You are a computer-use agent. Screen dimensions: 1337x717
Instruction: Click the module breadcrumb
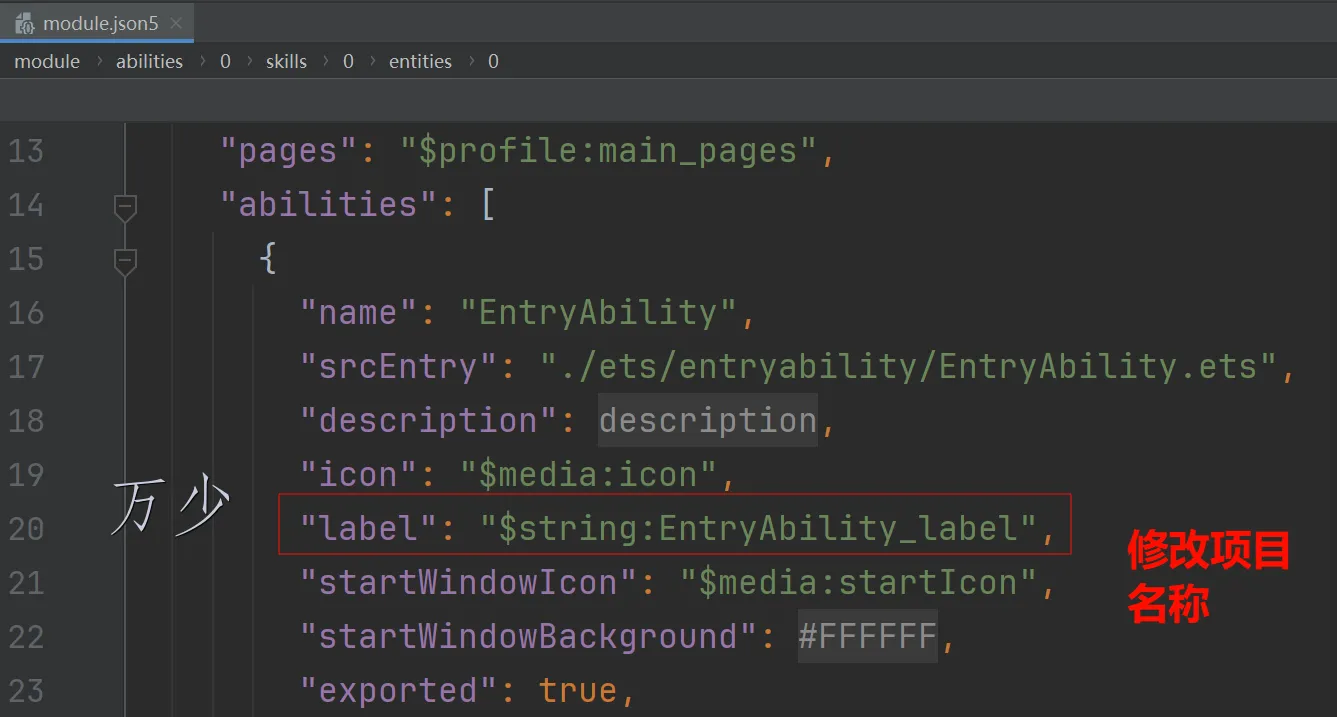pos(47,61)
